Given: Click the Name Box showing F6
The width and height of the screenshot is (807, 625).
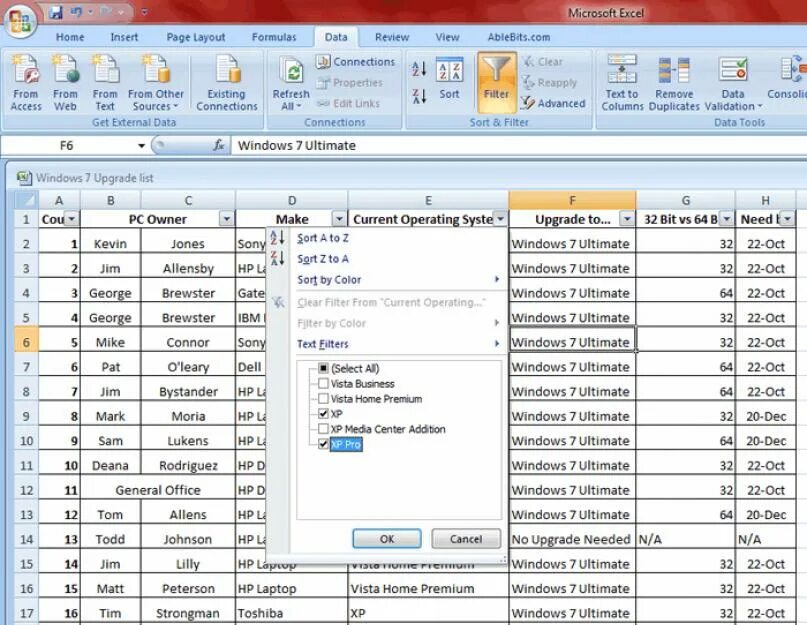Looking at the screenshot, I should coord(67,146).
